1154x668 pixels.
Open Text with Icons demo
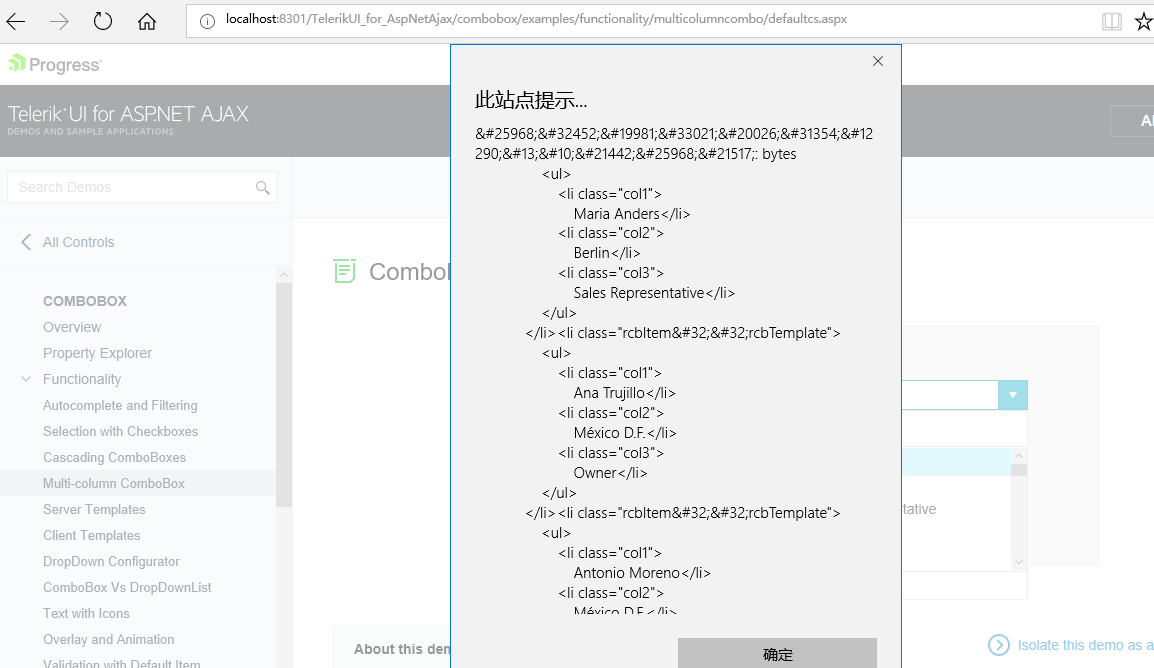point(86,614)
